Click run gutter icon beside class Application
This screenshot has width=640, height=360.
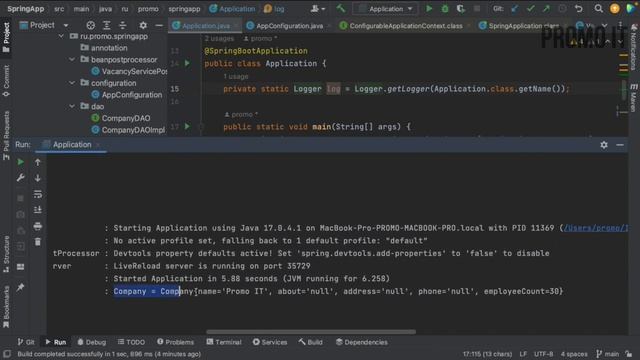click(x=187, y=63)
